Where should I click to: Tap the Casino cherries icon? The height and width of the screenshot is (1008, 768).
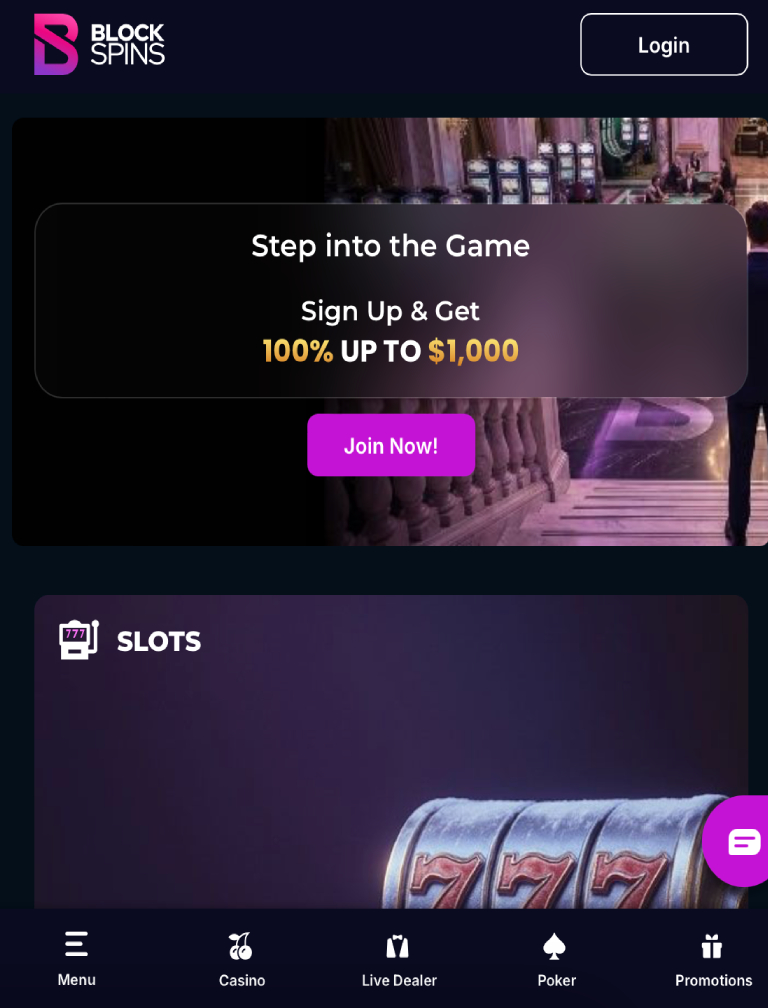[241, 946]
